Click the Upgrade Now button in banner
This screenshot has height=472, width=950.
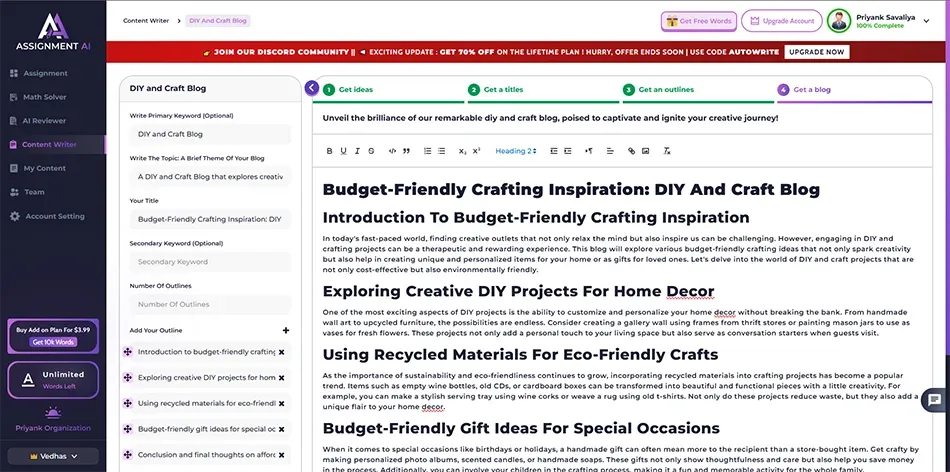pos(816,51)
